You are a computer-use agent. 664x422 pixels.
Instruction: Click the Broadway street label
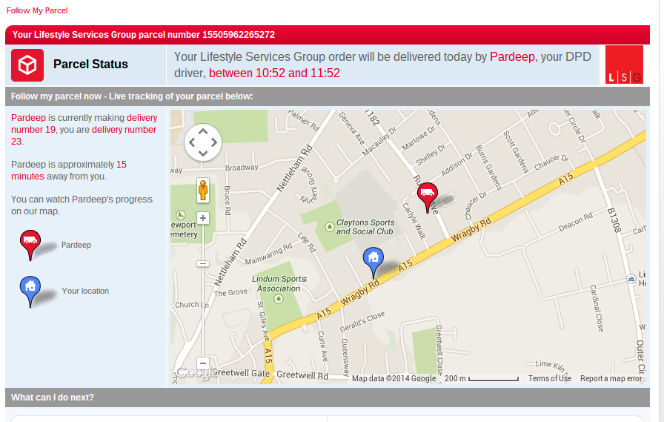pyautogui.click(x=241, y=168)
